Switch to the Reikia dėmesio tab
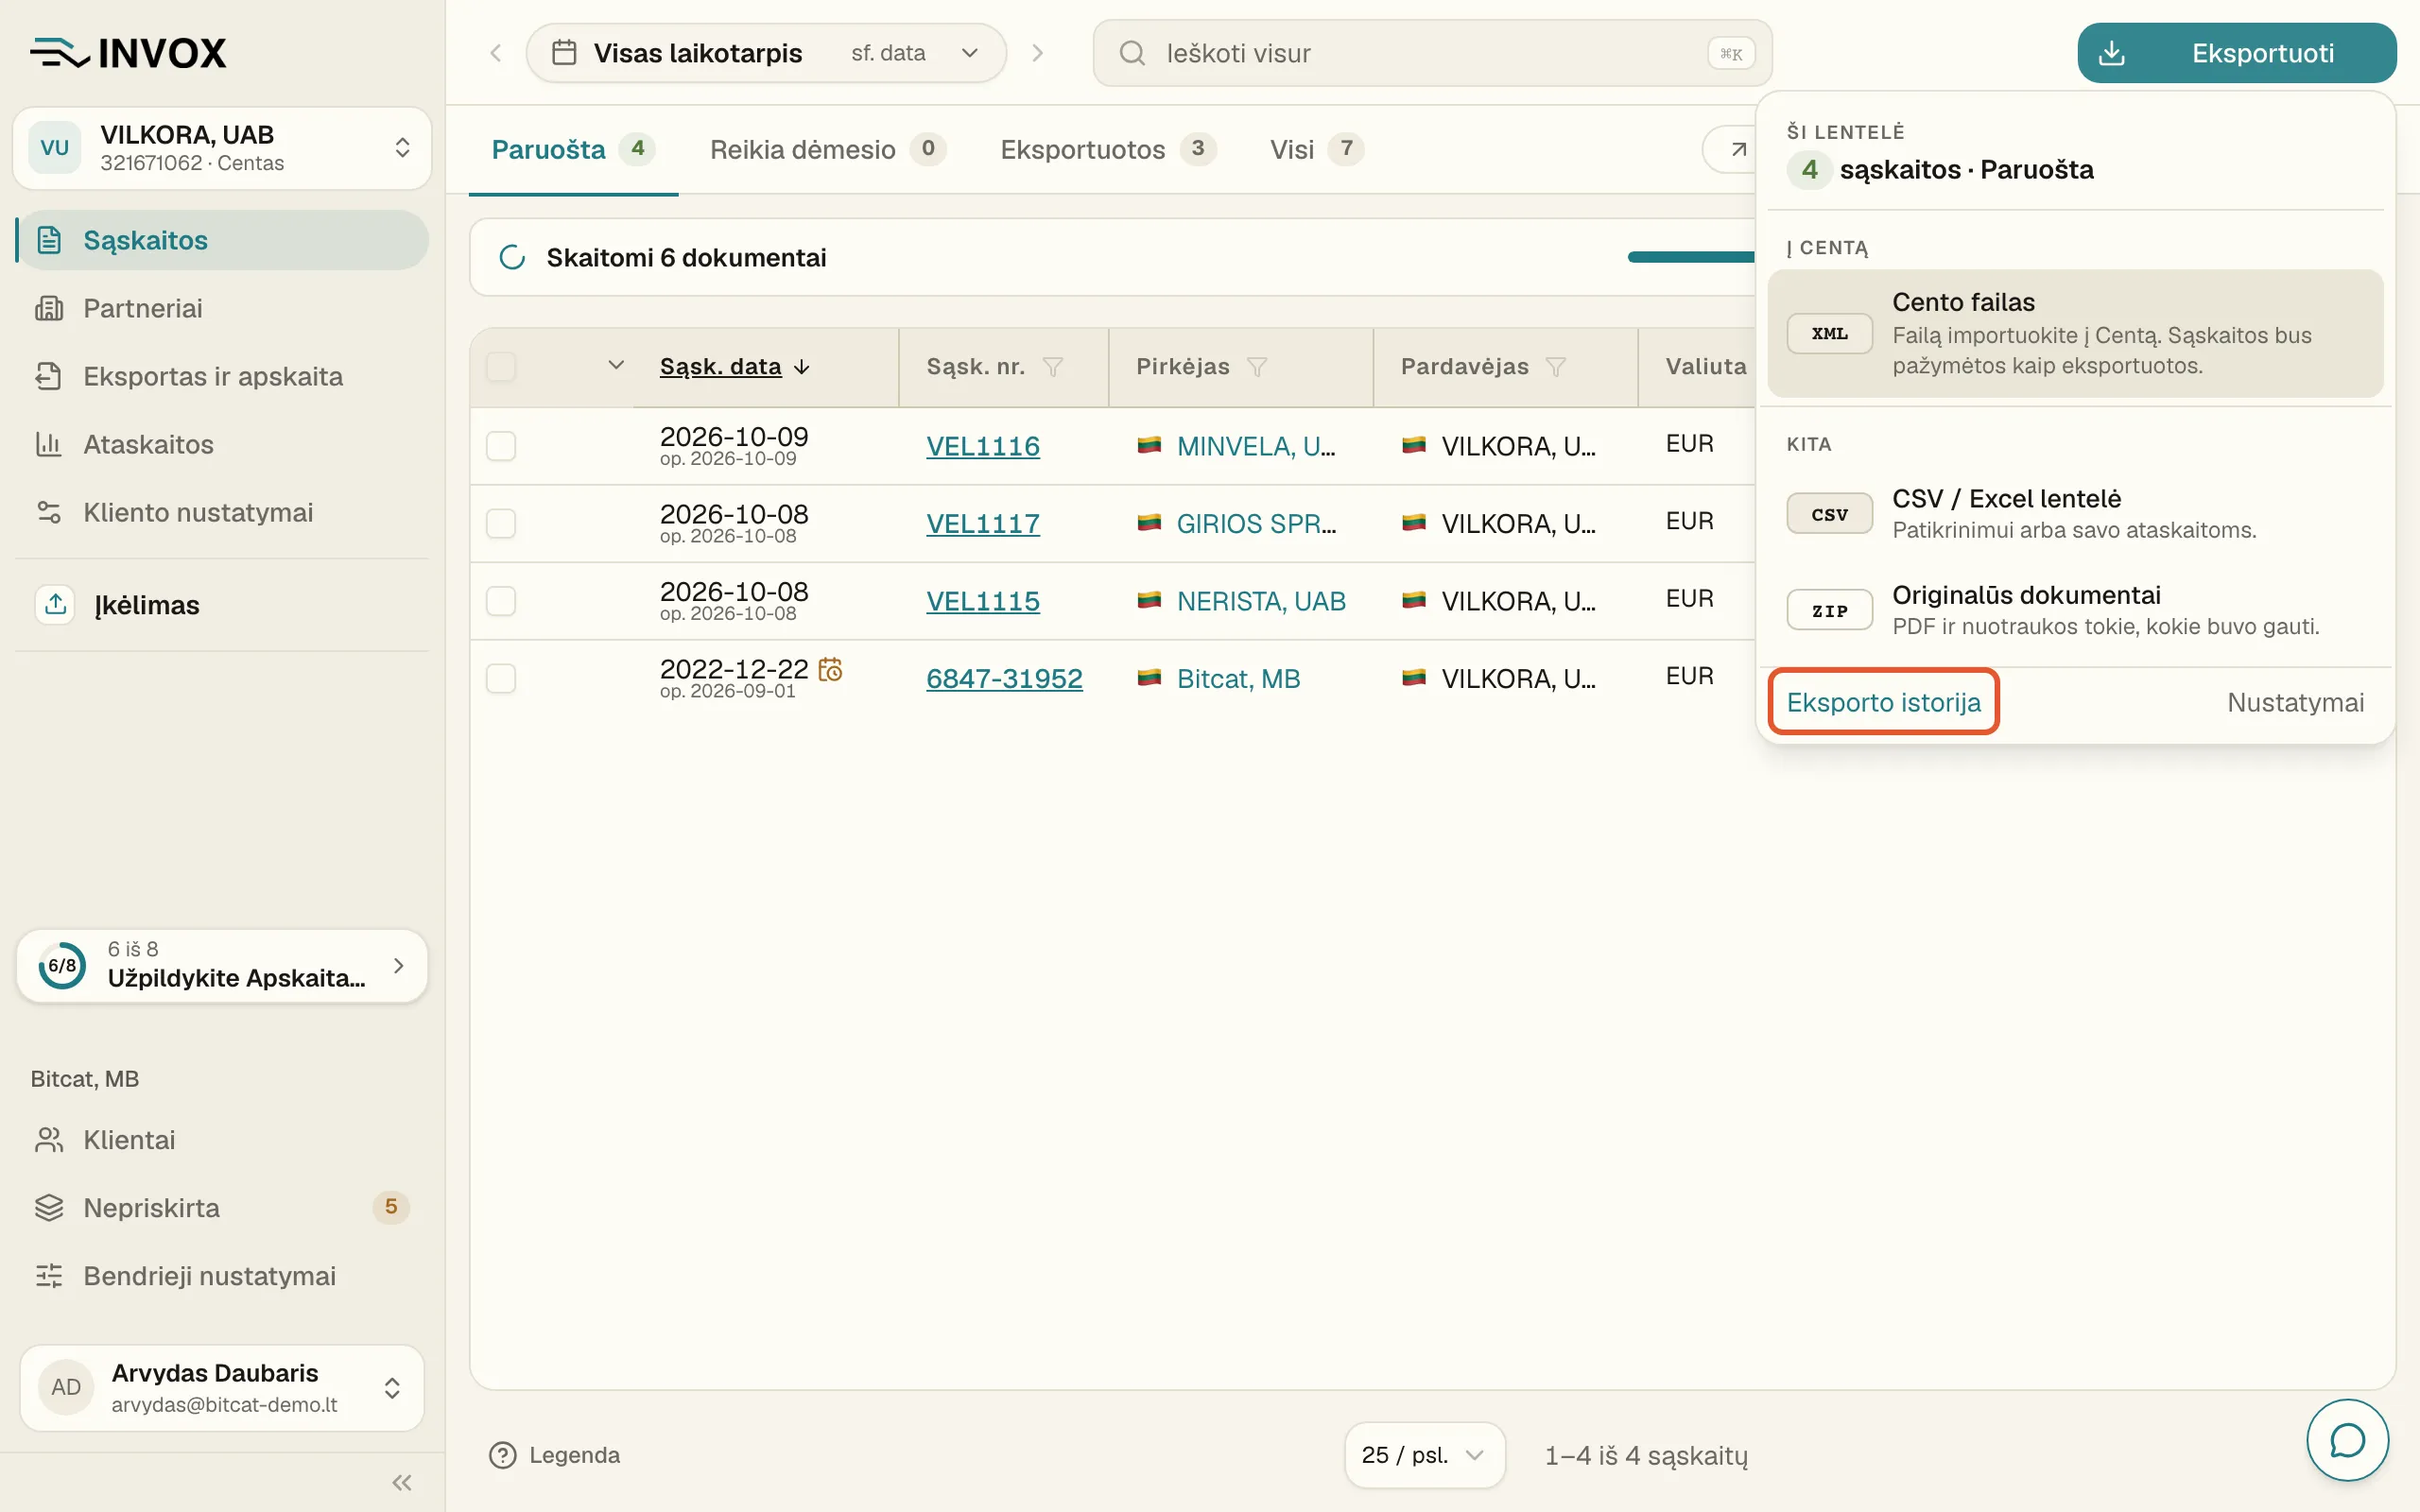 pos(827,149)
